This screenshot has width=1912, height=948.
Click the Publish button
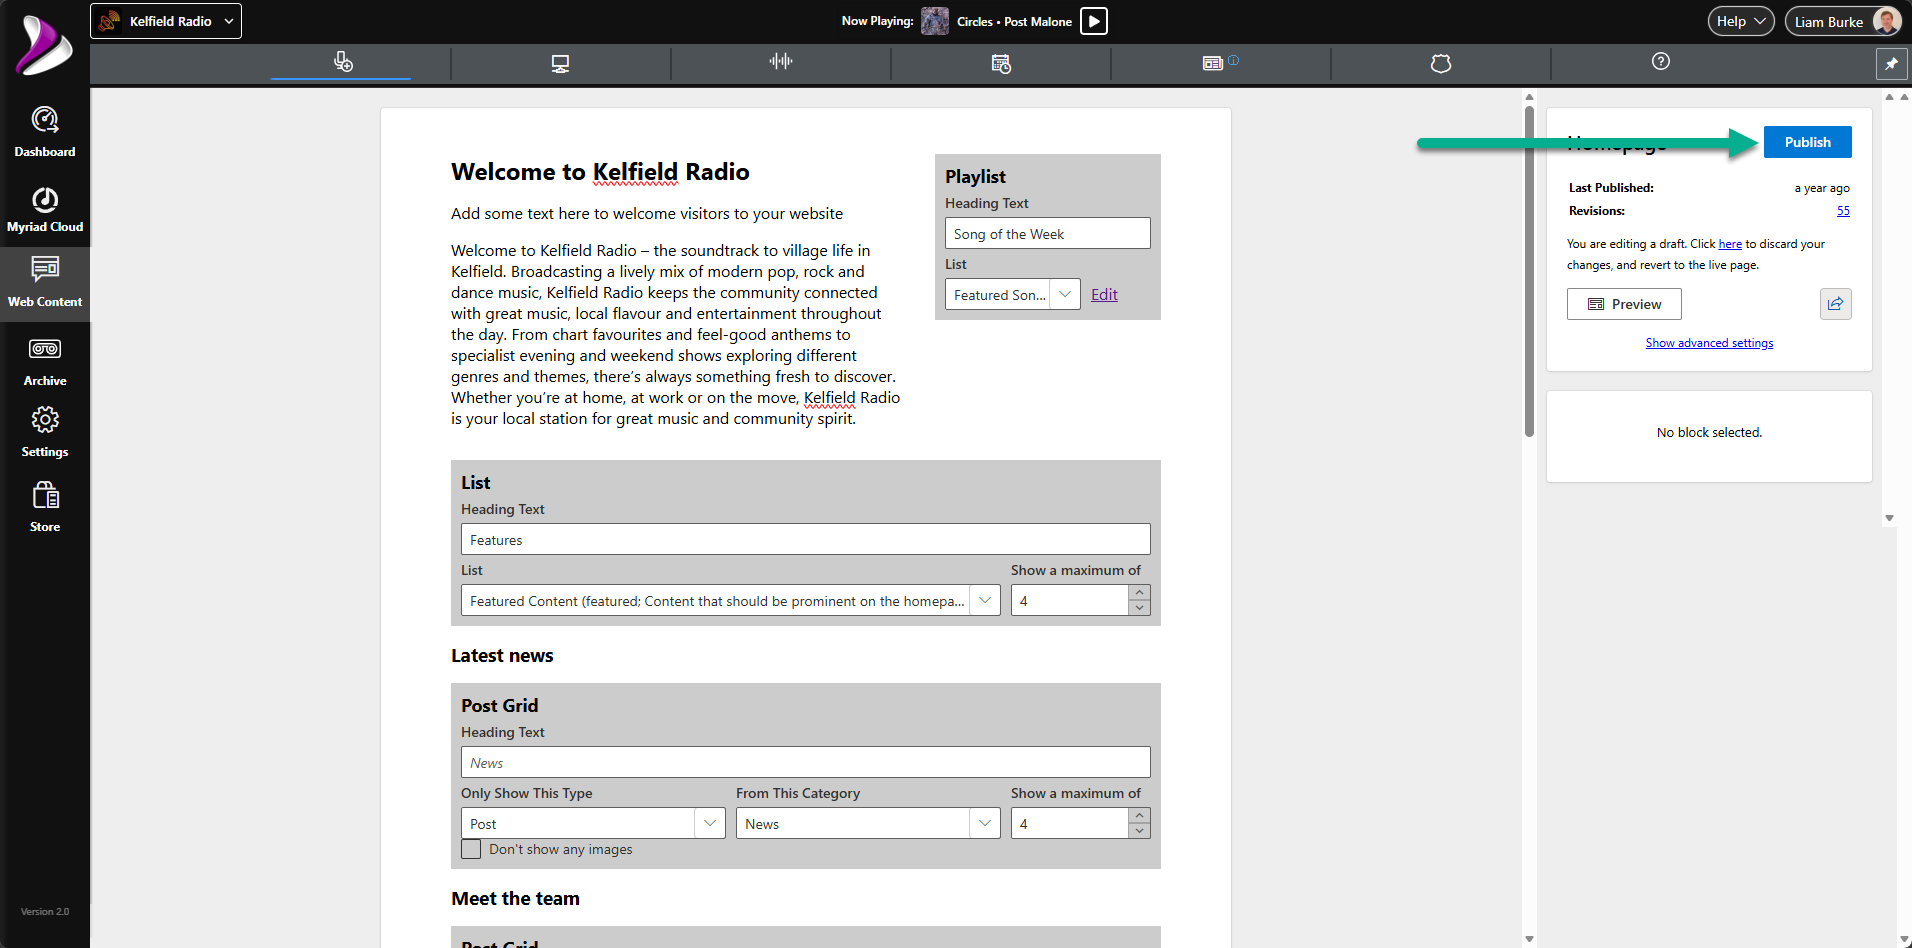(1807, 142)
